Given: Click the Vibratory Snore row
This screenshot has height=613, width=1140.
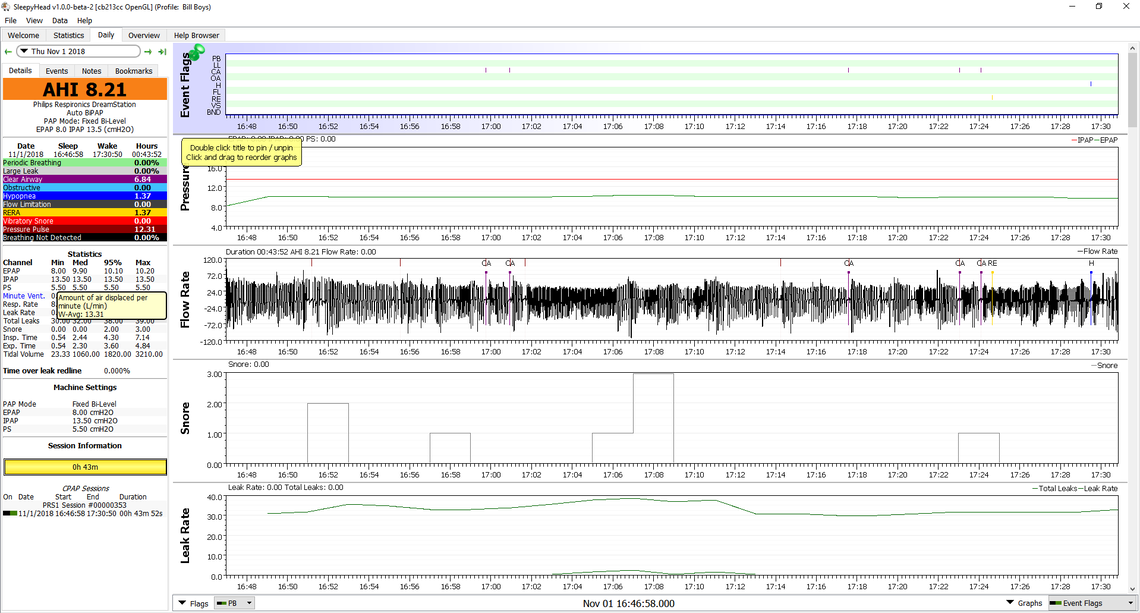Looking at the screenshot, I should (x=84, y=221).
